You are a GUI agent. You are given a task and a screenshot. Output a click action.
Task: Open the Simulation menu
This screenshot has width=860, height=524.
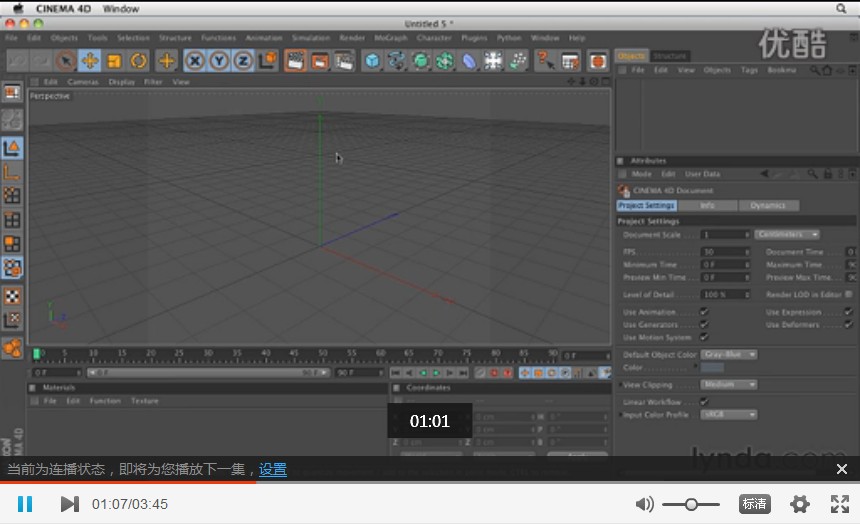311,38
